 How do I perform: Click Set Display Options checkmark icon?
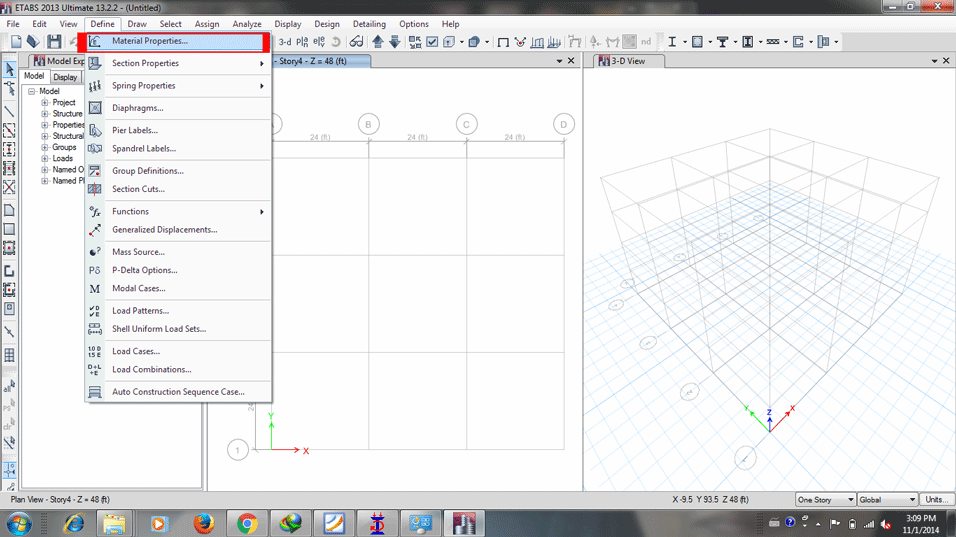pos(432,42)
